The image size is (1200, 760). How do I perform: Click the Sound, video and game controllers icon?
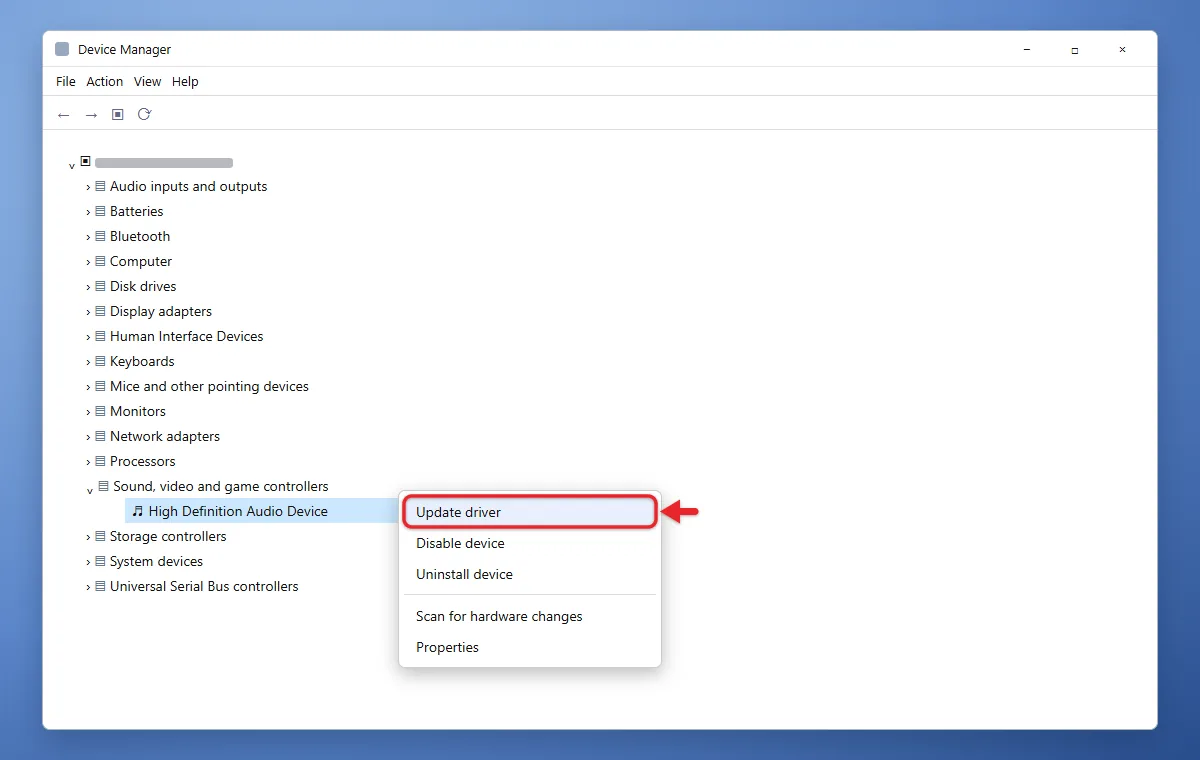coord(103,486)
